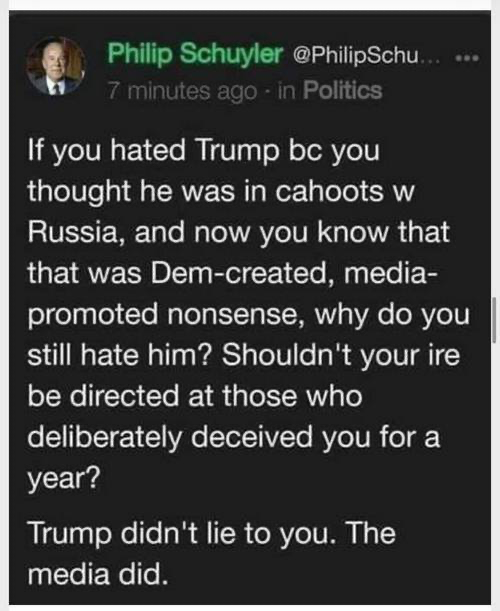The height and width of the screenshot is (611, 500).
Task: Click the scrollbar track above the thumb
Action: (494, 156)
